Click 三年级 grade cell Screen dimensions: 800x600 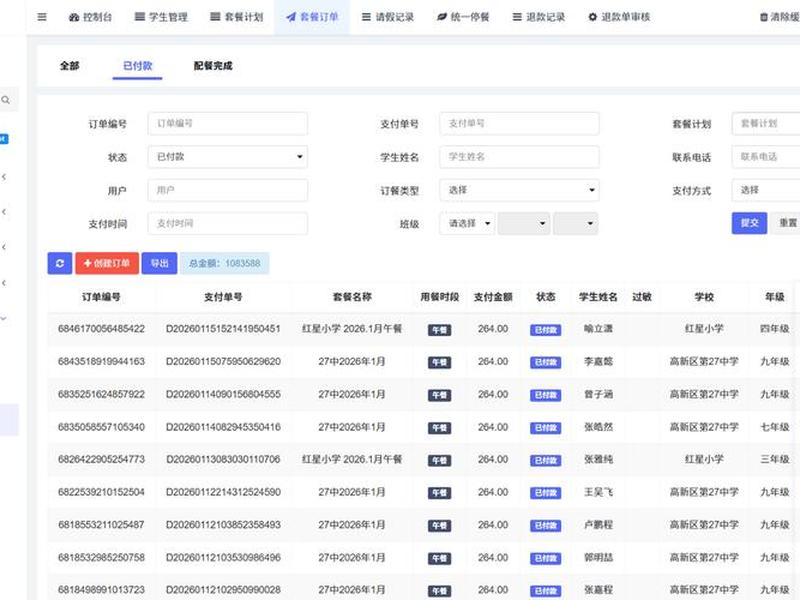774,459
